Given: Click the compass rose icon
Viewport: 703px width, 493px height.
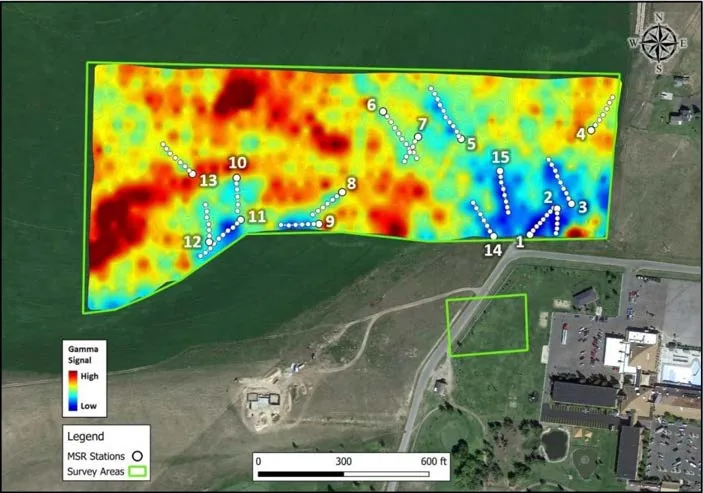Looking at the screenshot, I should (x=658, y=43).
